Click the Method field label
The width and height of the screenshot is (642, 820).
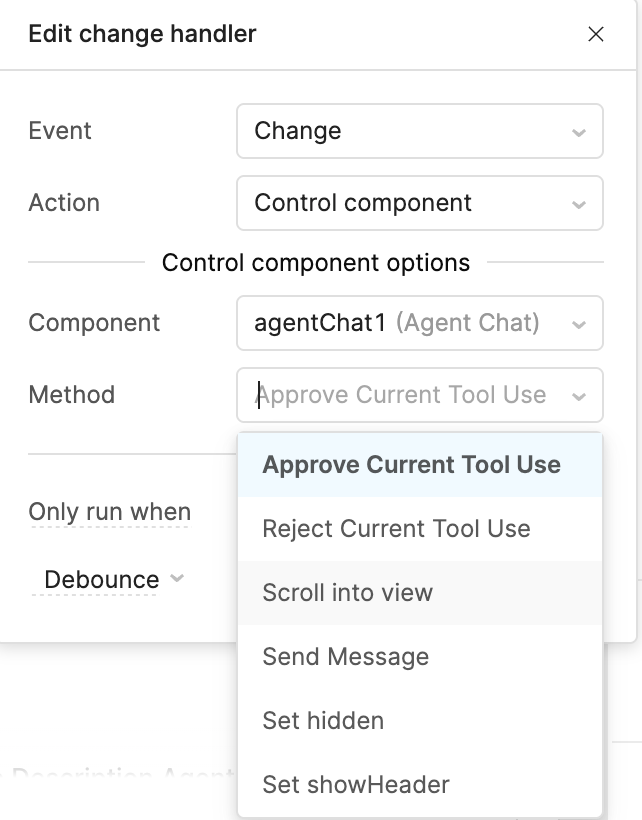[71, 395]
